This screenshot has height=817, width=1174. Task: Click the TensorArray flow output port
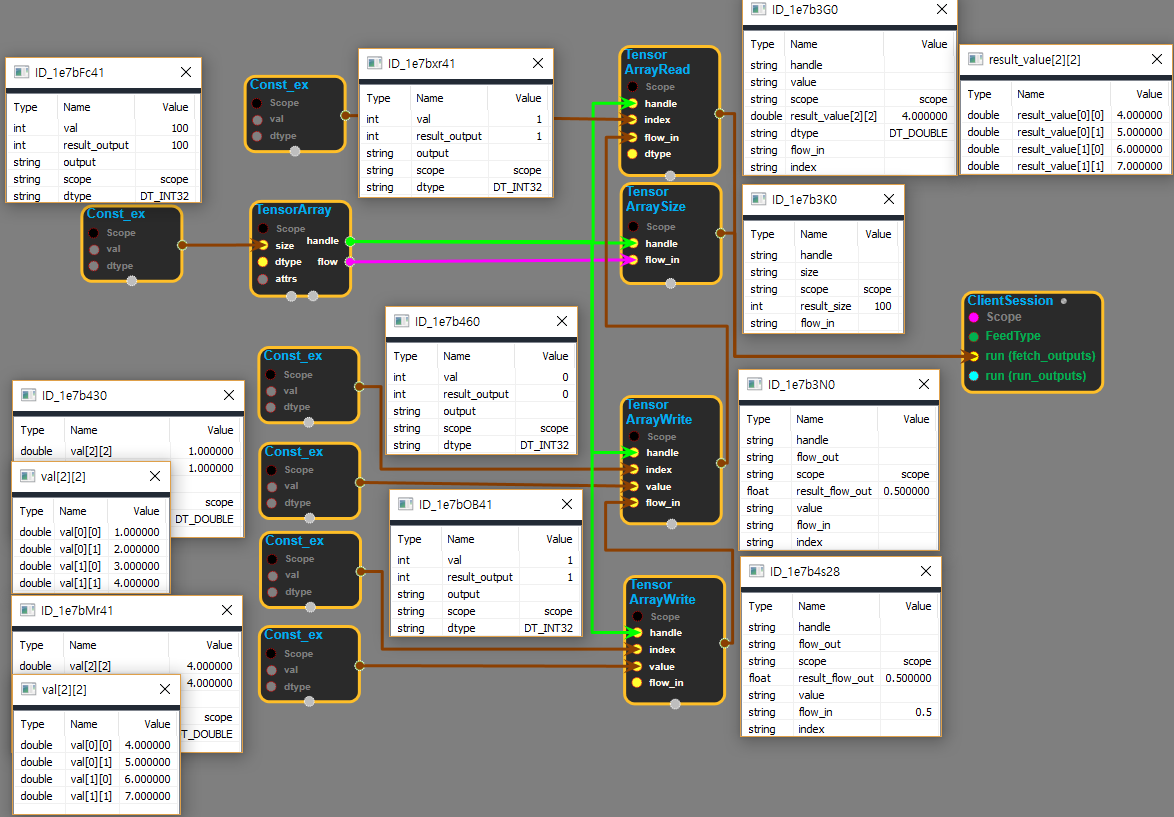[349, 262]
